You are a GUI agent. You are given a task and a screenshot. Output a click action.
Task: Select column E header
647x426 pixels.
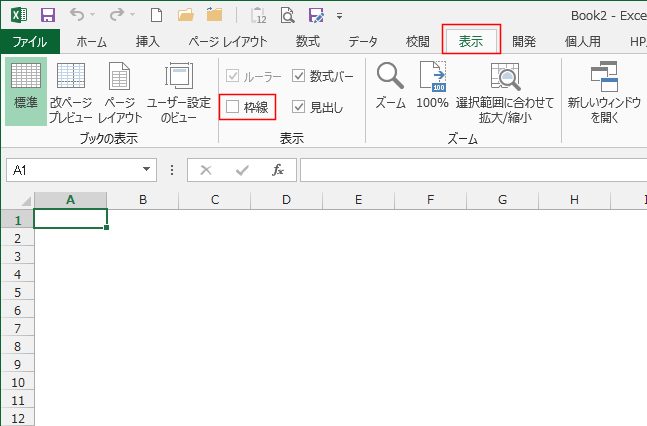359,200
